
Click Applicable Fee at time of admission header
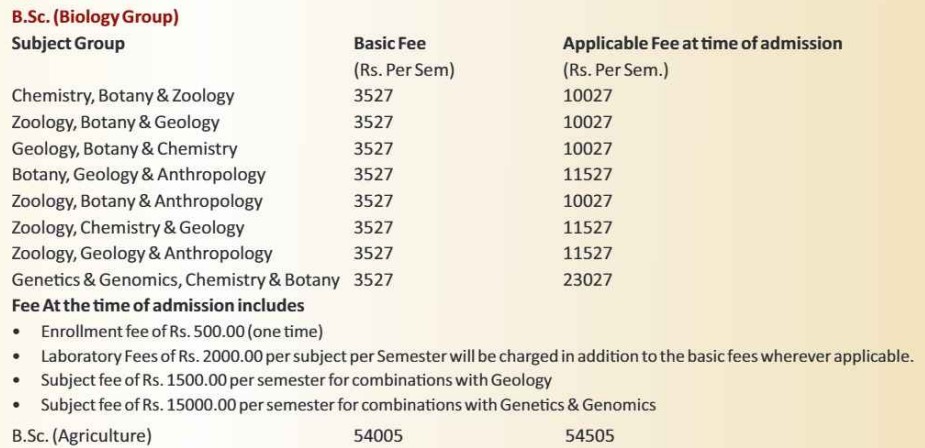click(x=702, y=44)
